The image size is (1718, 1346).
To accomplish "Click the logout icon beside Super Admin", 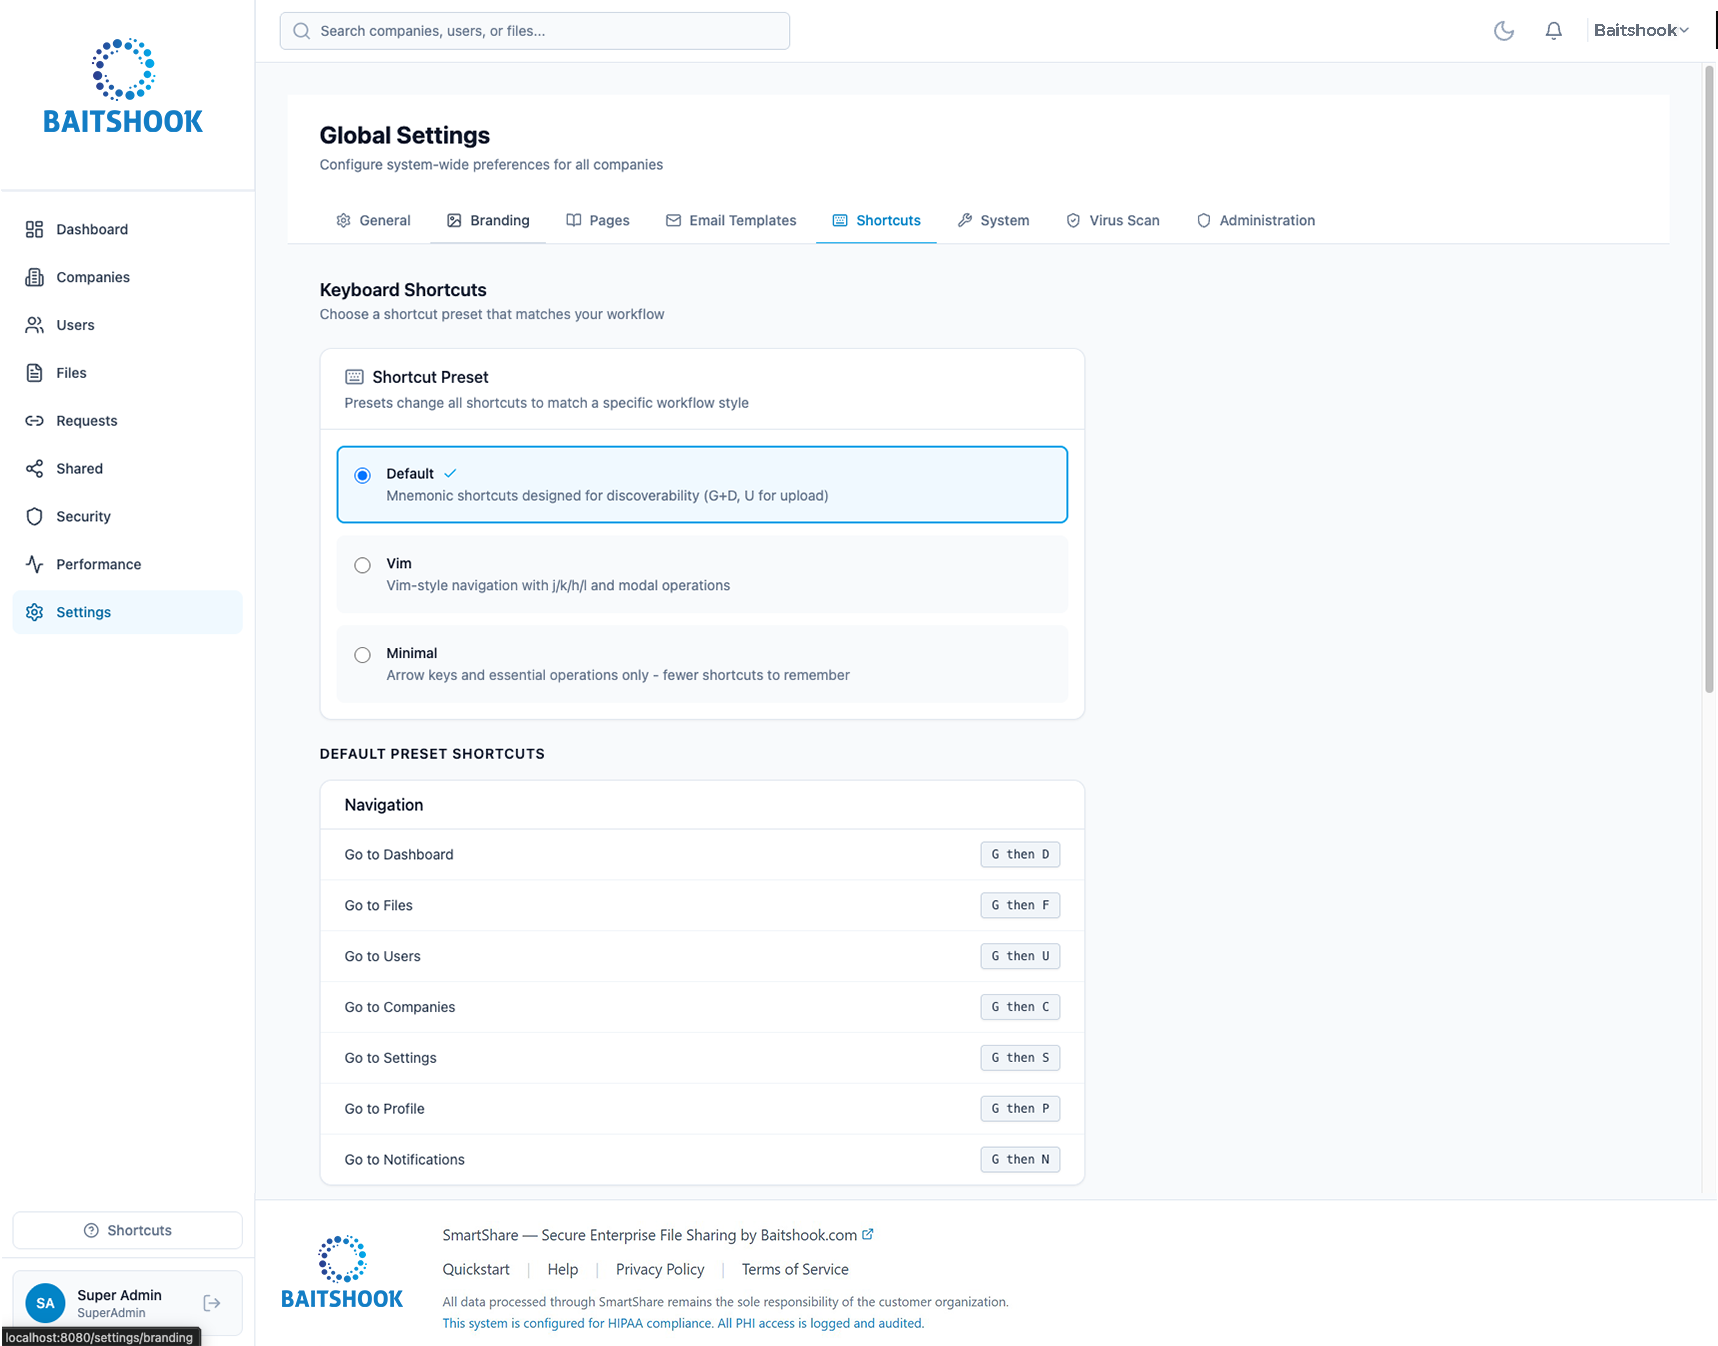I will click(212, 1303).
